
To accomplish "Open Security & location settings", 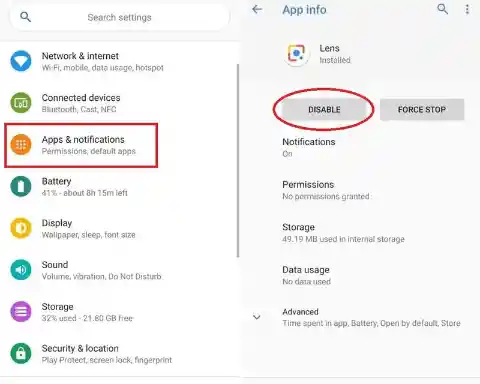I will tap(120, 354).
